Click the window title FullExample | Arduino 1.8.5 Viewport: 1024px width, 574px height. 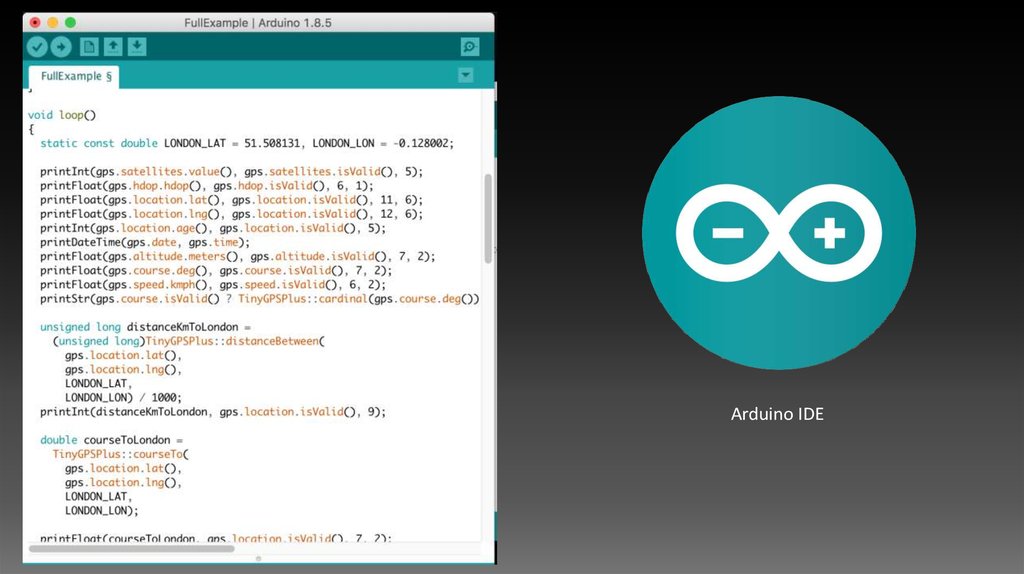point(258,22)
